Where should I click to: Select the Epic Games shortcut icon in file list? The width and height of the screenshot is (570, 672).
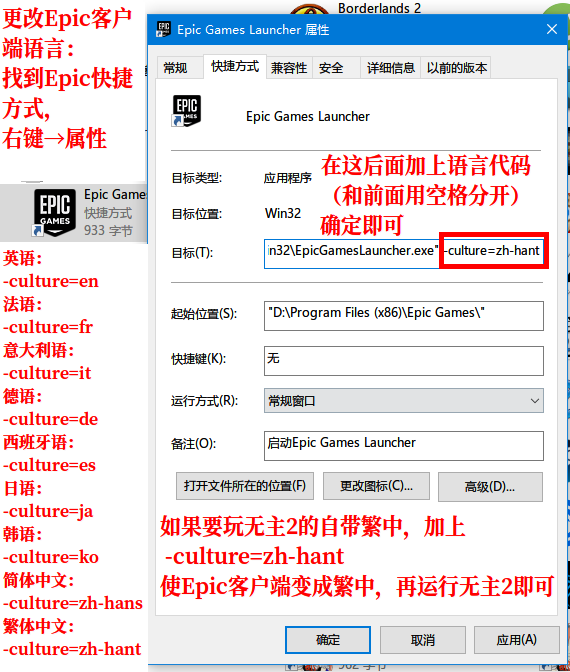coord(54,213)
